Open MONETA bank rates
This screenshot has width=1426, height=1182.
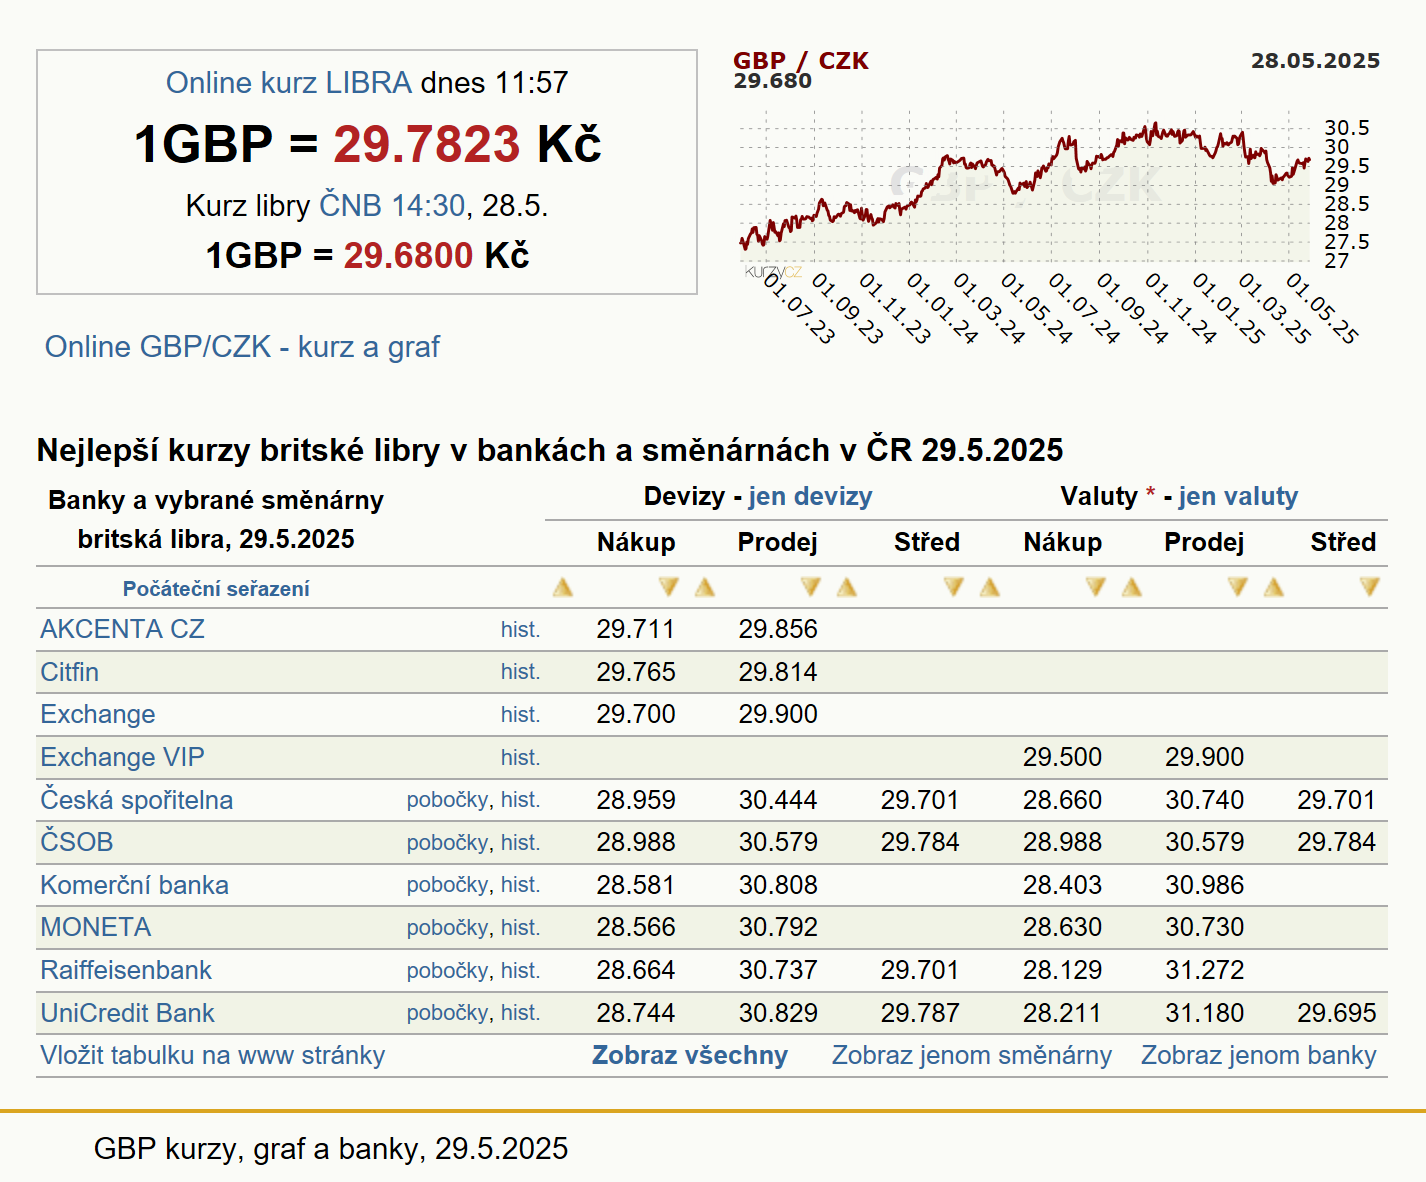(95, 927)
